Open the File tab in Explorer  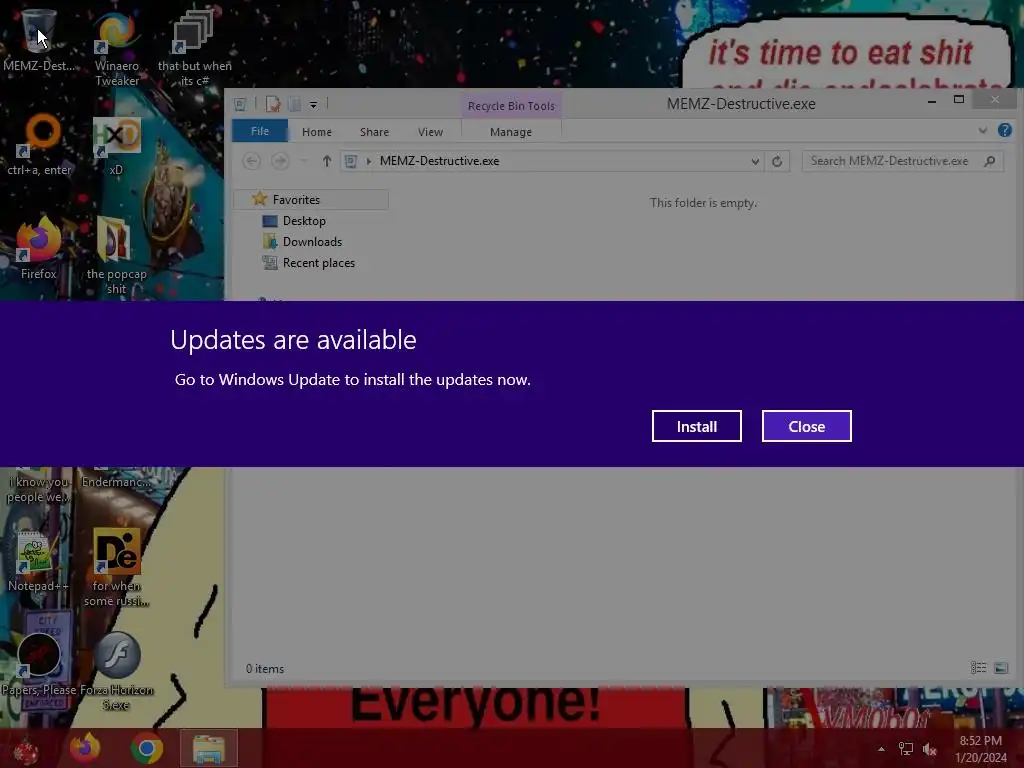pyautogui.click(x=260, y=131)
